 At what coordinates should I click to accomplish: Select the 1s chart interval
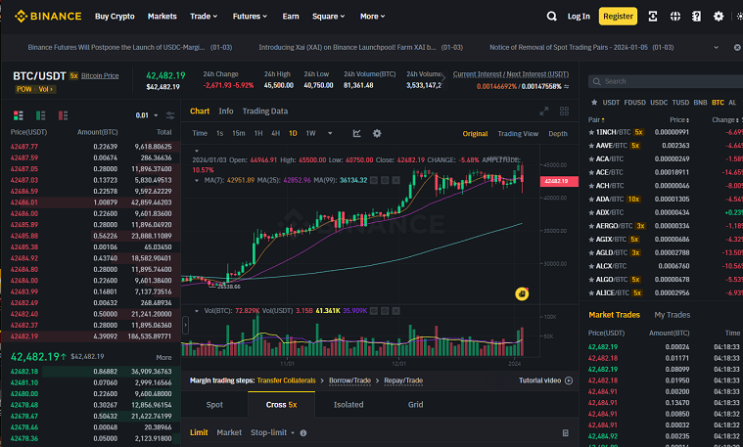click(219, 133)
